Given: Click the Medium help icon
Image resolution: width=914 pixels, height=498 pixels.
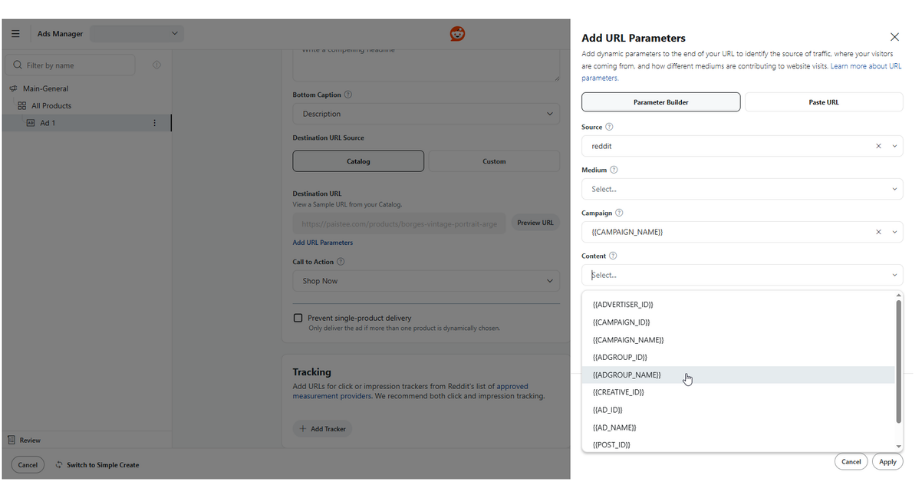Looking at the screenshot, I should click(x=614, y=170).
